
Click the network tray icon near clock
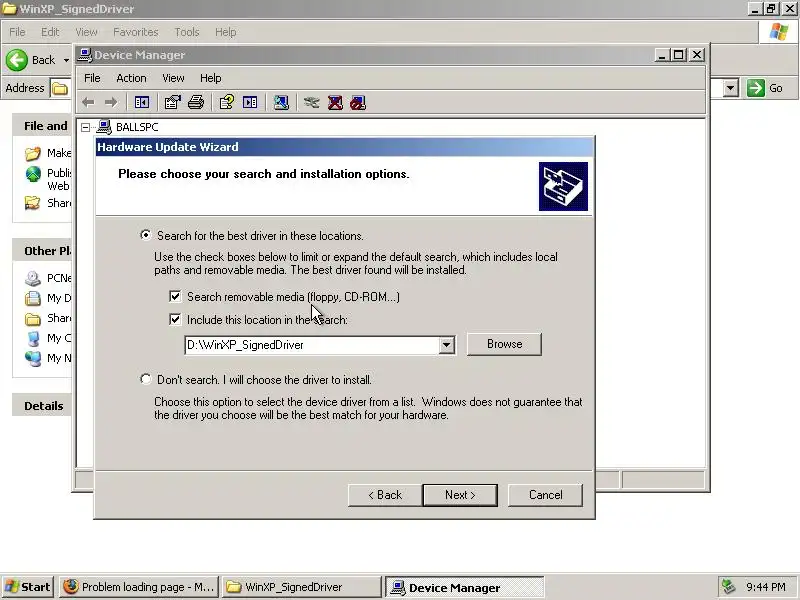pos(728,587)
